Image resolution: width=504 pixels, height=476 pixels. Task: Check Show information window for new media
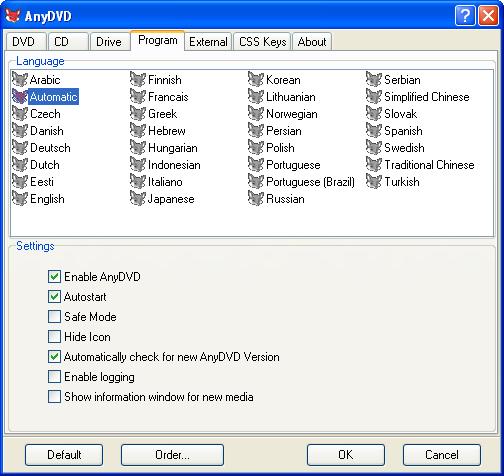[x=54, y=397]
